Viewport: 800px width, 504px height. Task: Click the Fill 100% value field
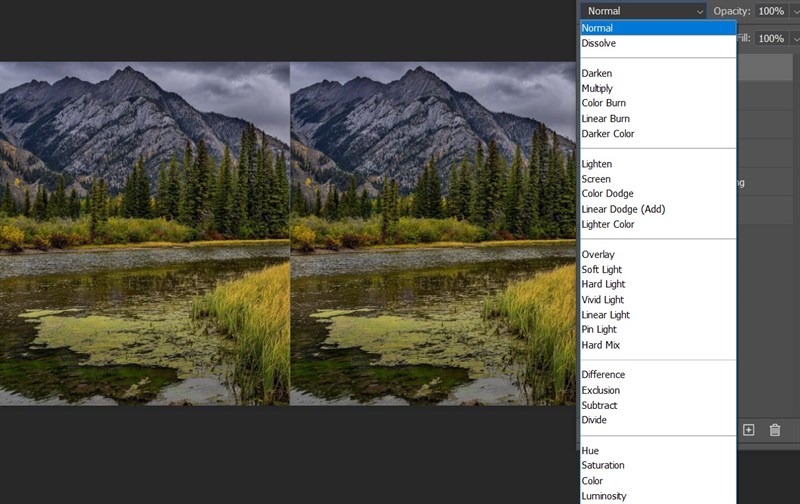click(x=771, y=38)
